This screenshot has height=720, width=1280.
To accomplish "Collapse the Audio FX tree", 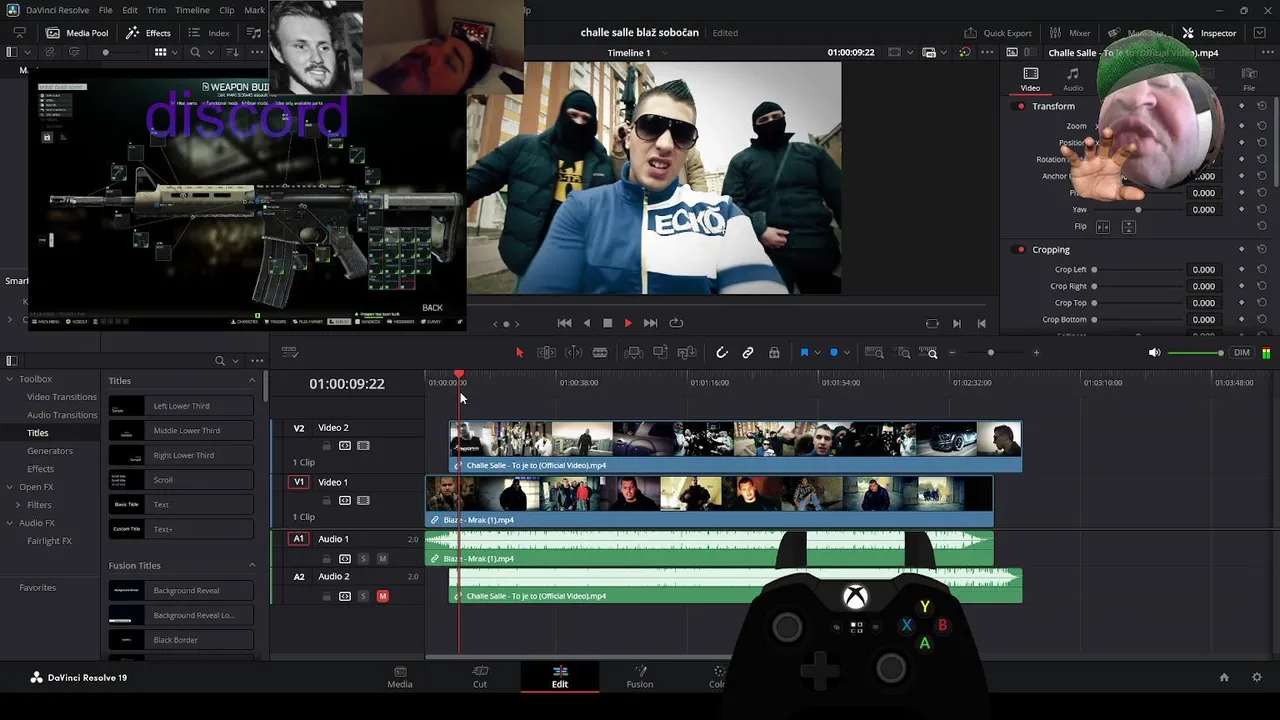I will click(x=10, y=524).
